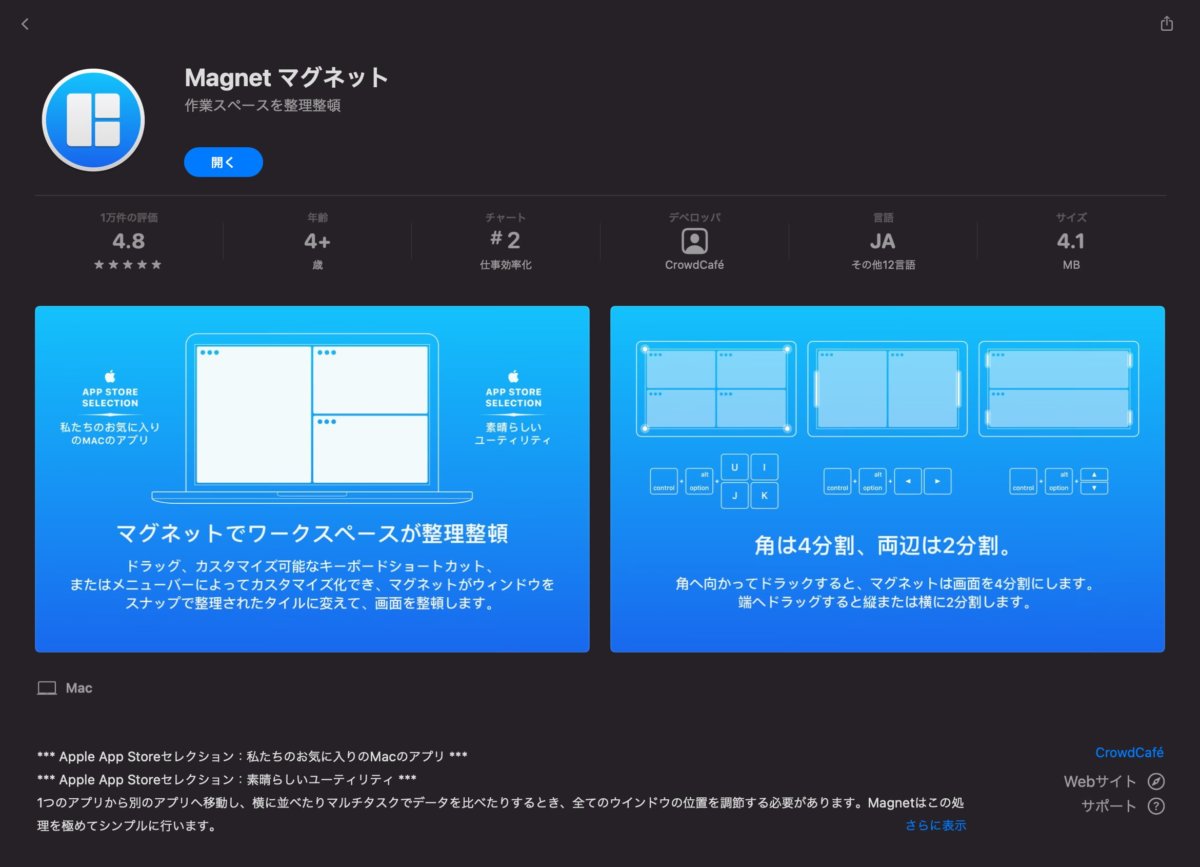View the first app screenshot
This screenshot has height=867, width=1200.
click(x=312, y=478)
